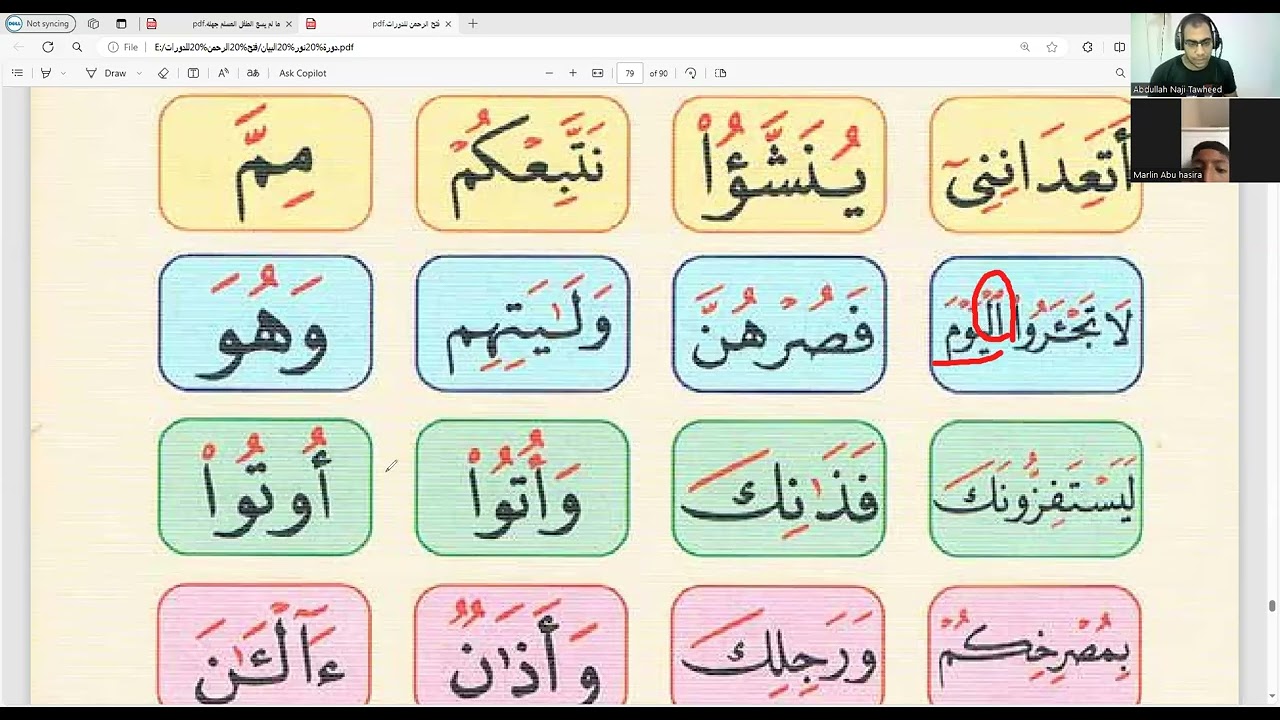
Task: Click the blue card with word فصرهن
Action: click(779, 323)
